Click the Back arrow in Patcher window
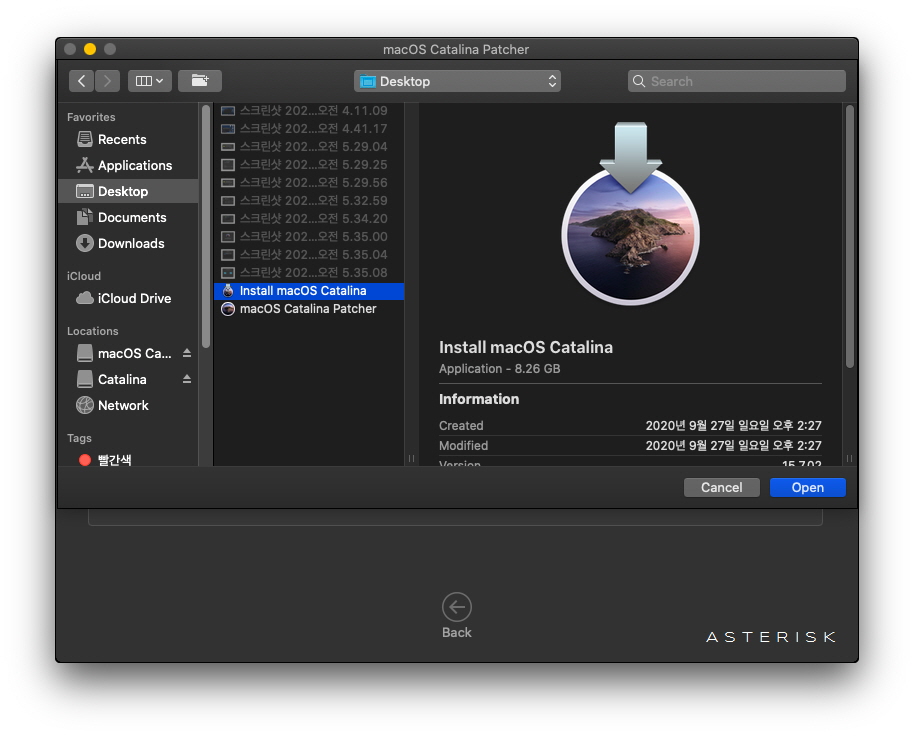914x736 pixels. 456,607
